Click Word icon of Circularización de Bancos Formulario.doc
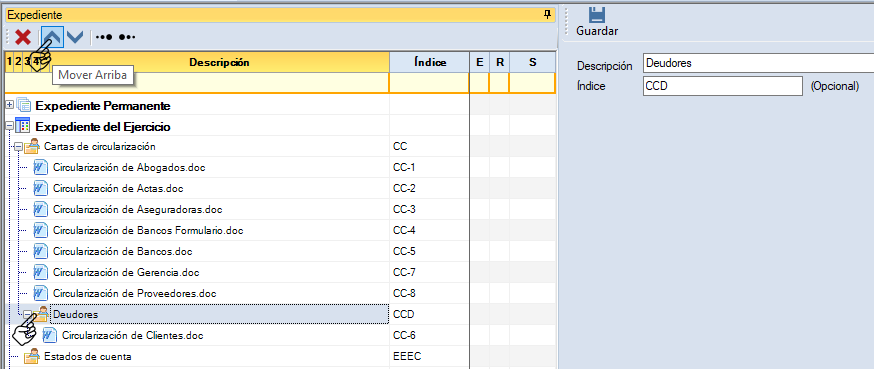 tap(41, 230)
